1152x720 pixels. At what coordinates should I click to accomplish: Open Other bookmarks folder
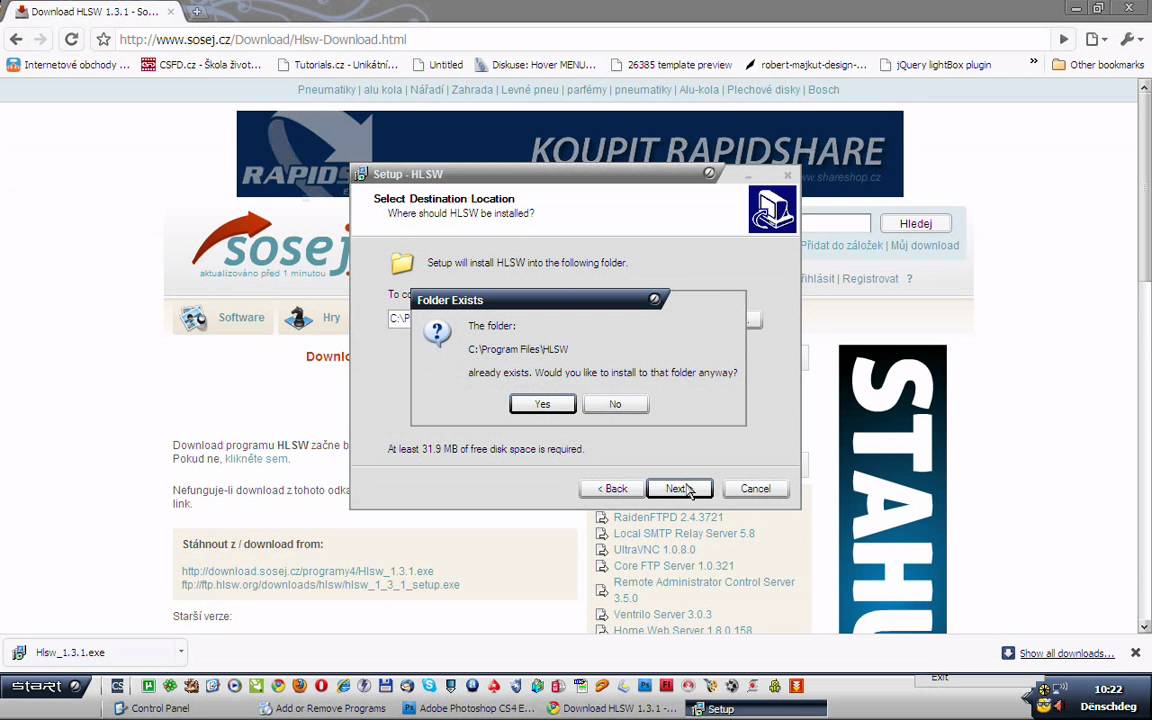point(1098,65)
